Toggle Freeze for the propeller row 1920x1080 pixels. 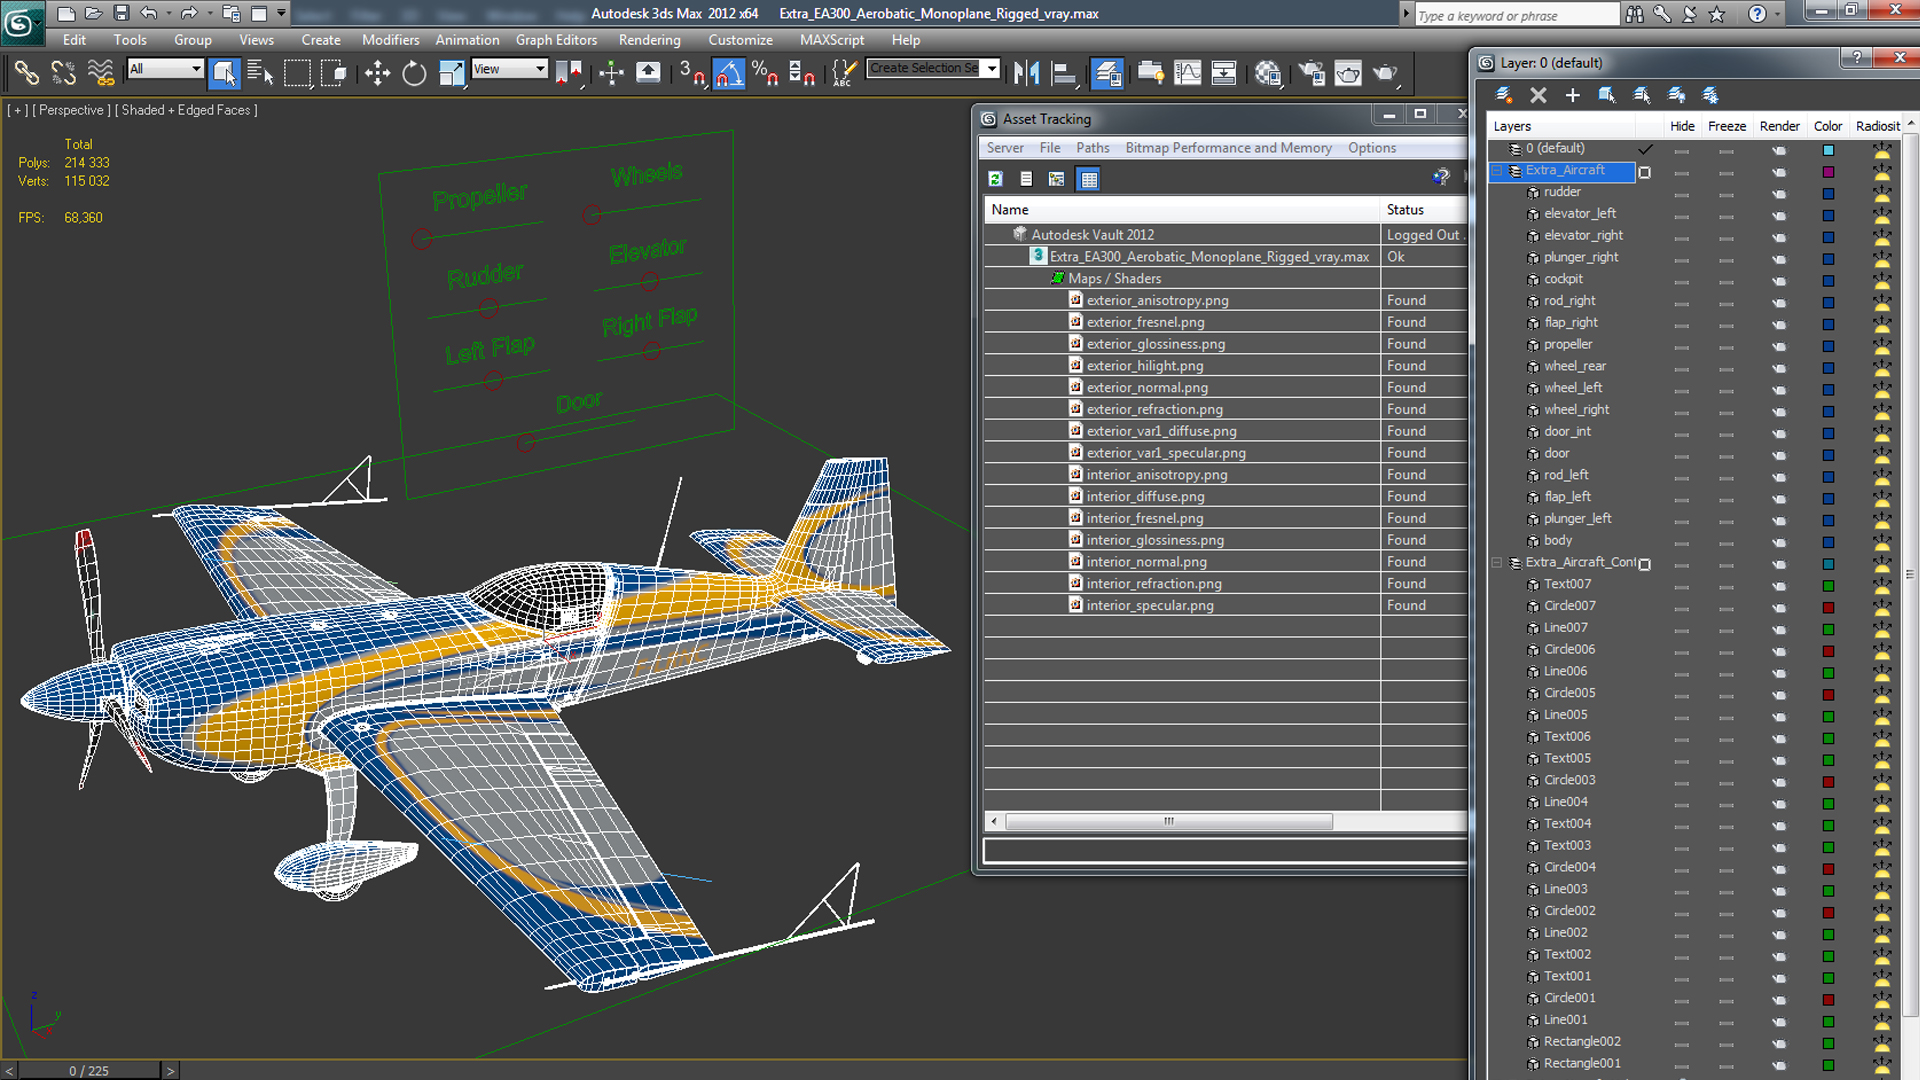[1726, 346]
